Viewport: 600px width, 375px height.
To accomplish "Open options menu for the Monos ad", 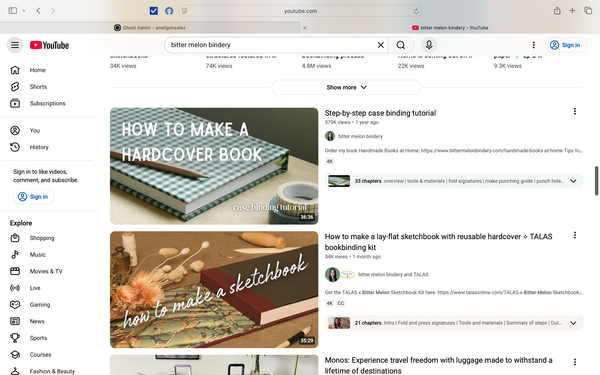I will point(574,362).
